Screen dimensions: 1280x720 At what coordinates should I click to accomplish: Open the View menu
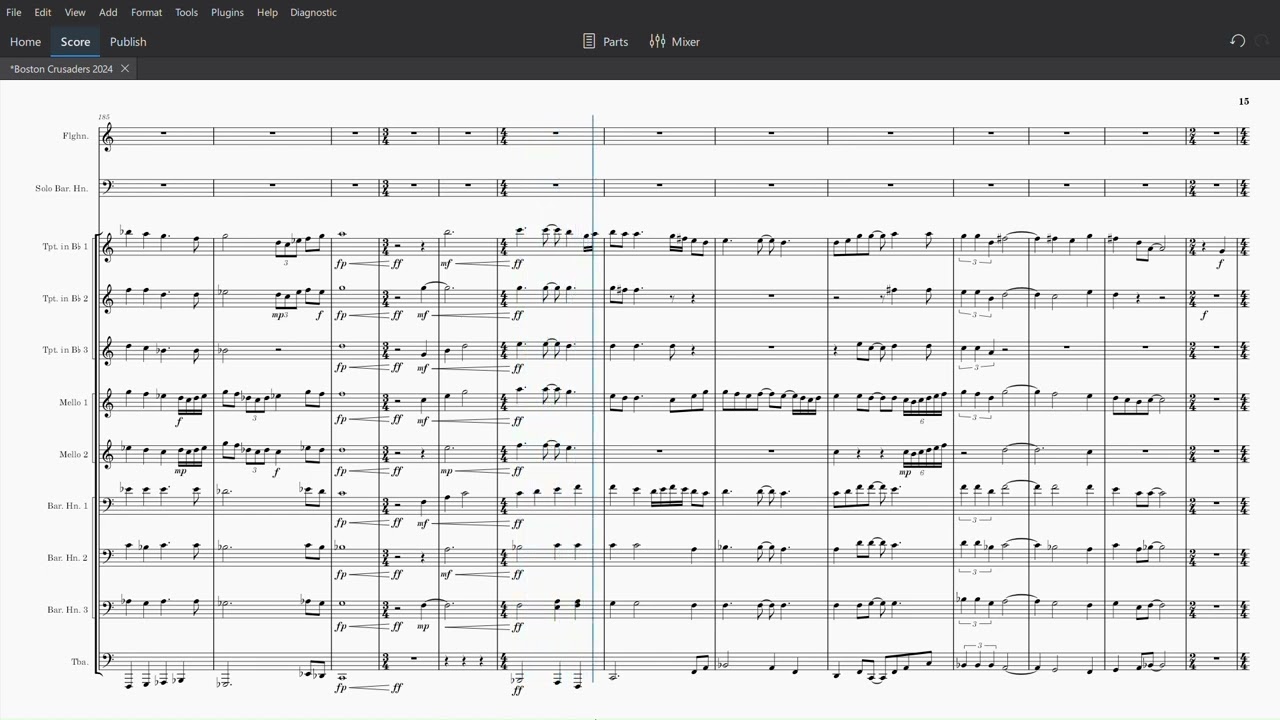pyautogui.click(x=75, y=12)
